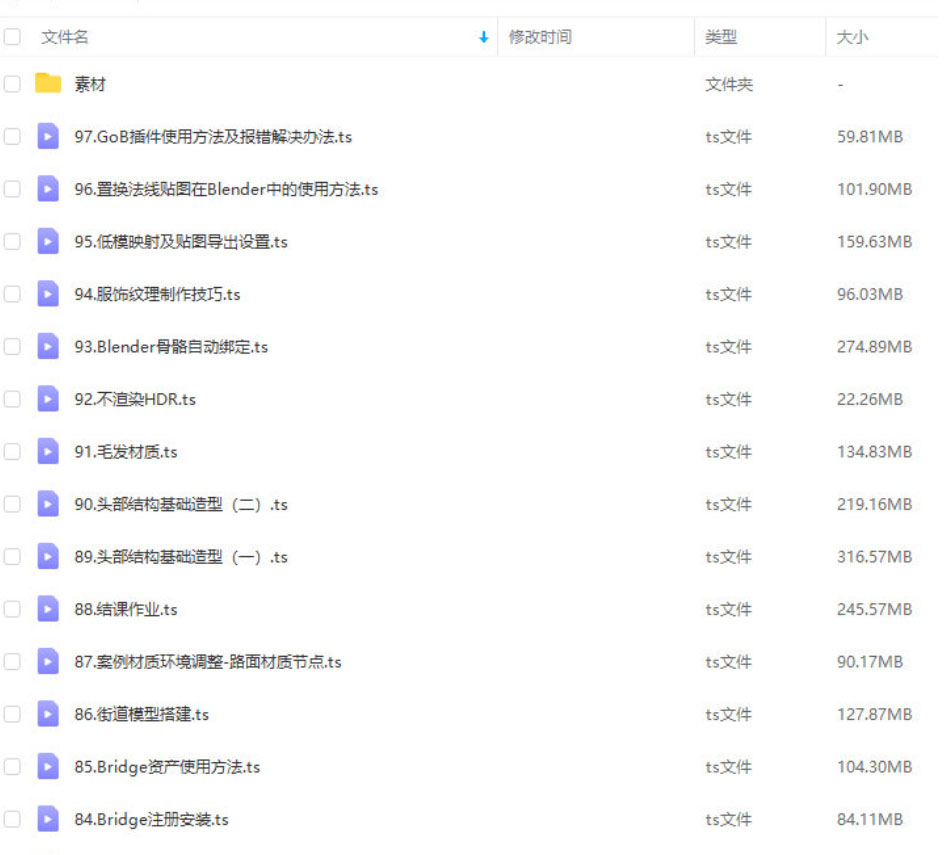Click the blue sort arrow in 文件名 column

[x=483, y=37]
